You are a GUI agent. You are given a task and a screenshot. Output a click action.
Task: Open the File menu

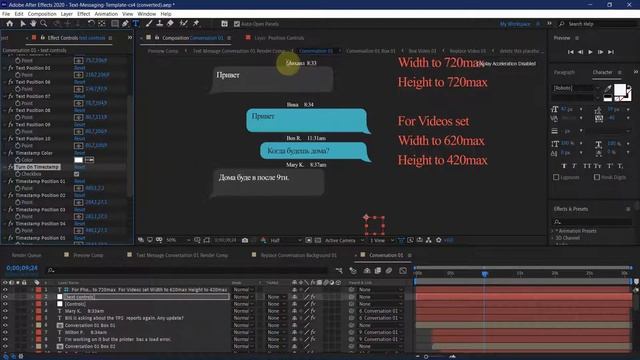click(x=6, y=14)
